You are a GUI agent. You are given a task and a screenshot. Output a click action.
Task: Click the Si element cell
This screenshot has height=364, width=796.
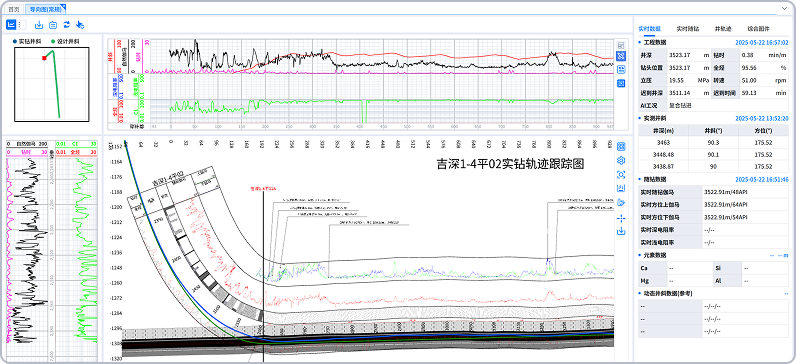(726, 268)
